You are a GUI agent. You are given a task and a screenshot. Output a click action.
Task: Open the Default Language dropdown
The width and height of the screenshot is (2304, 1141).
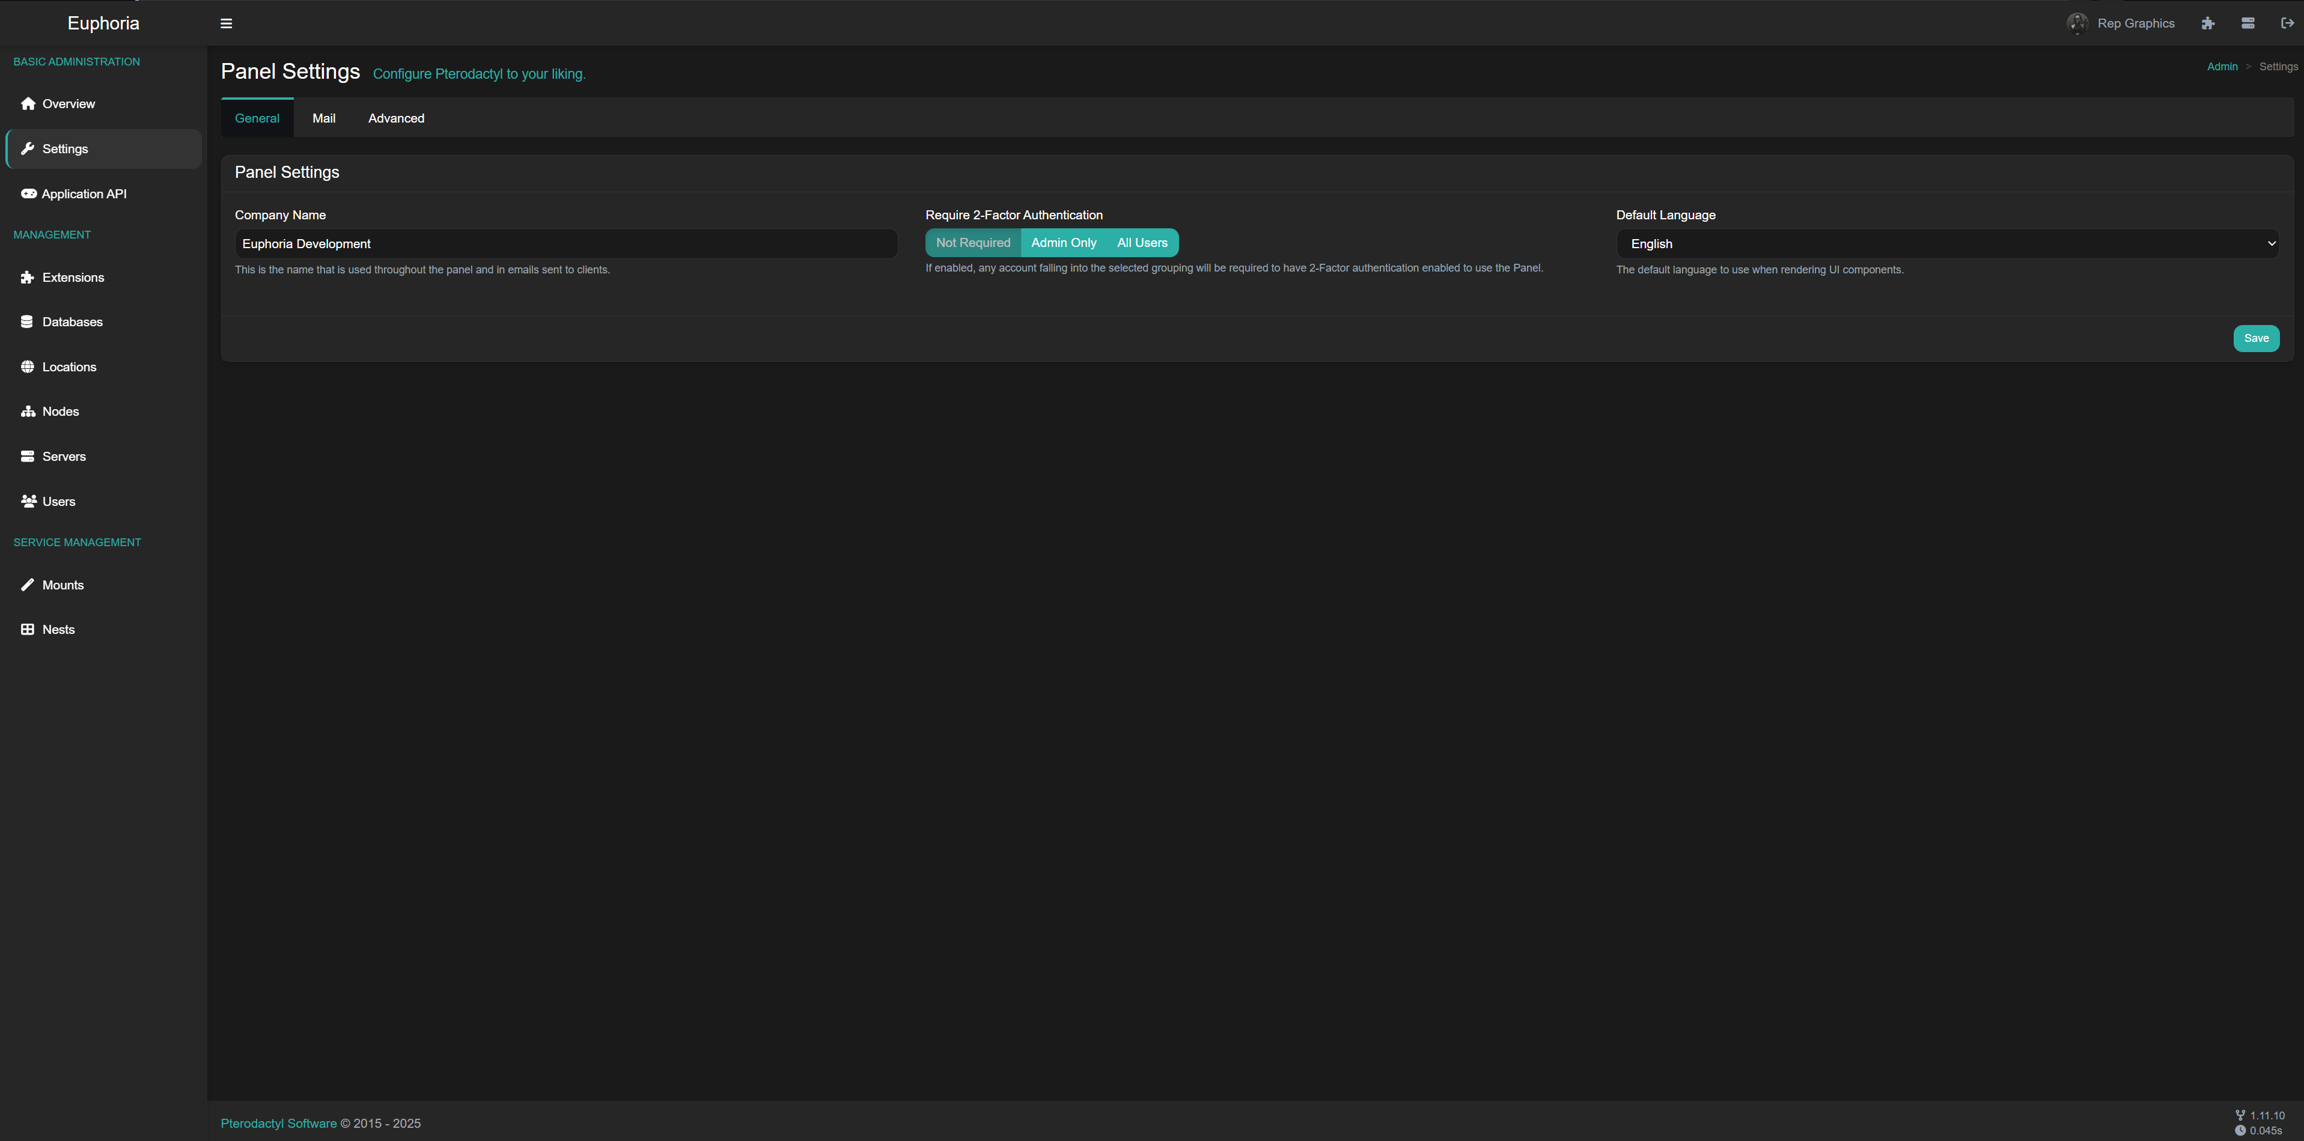tap(1946, 243)
